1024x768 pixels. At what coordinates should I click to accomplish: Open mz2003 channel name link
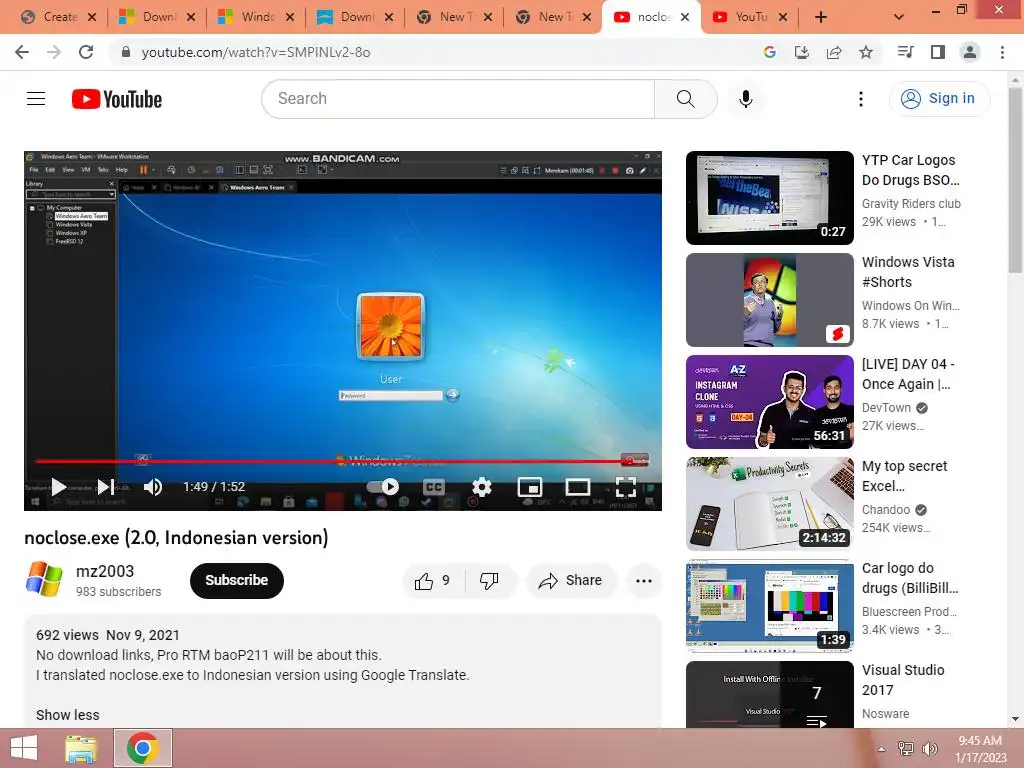(104, 571)
